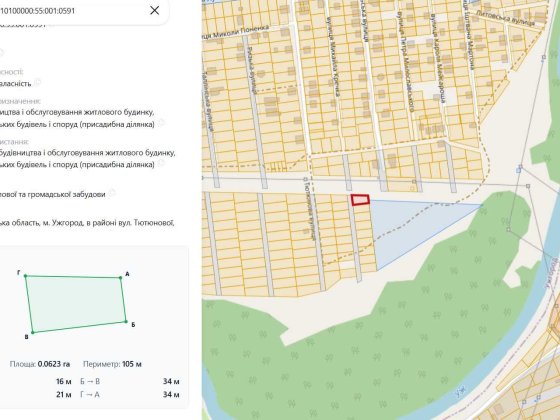Click '34 м' in the Г → А row
Image resolution: width=560 pixels, height=420 pixels.
[171, 395]
